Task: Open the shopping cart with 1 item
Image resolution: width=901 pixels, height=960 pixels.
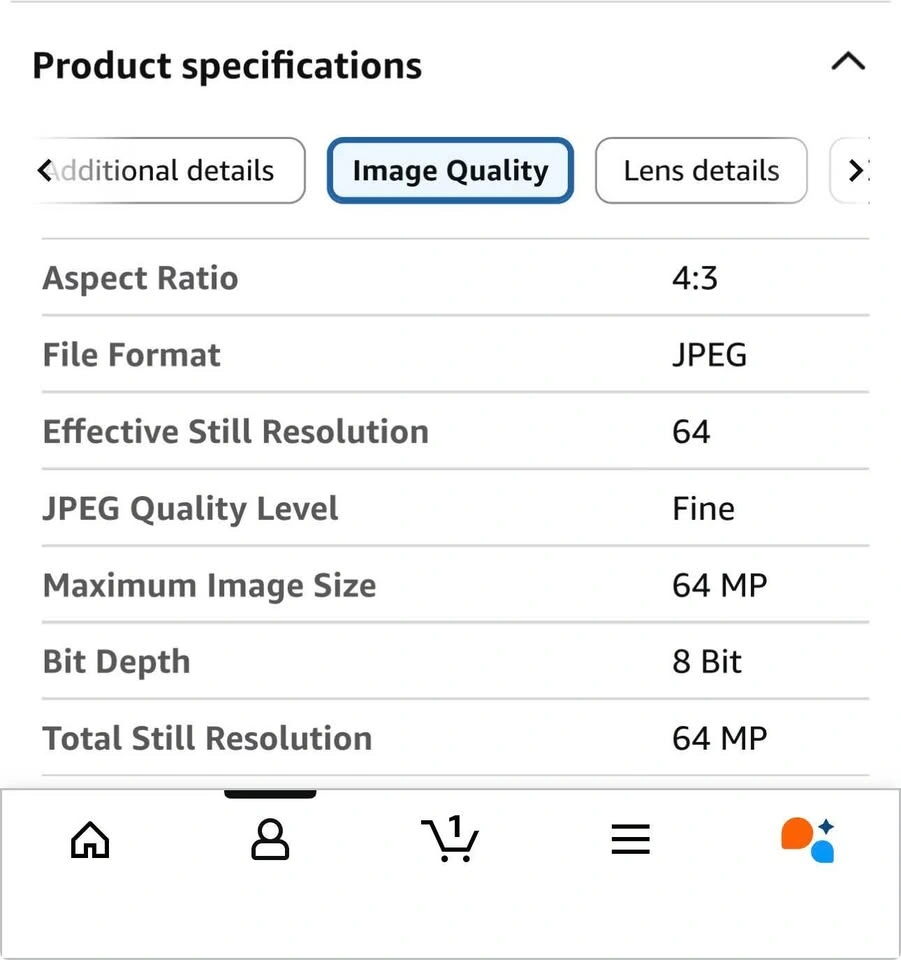Action: (450, 839)
